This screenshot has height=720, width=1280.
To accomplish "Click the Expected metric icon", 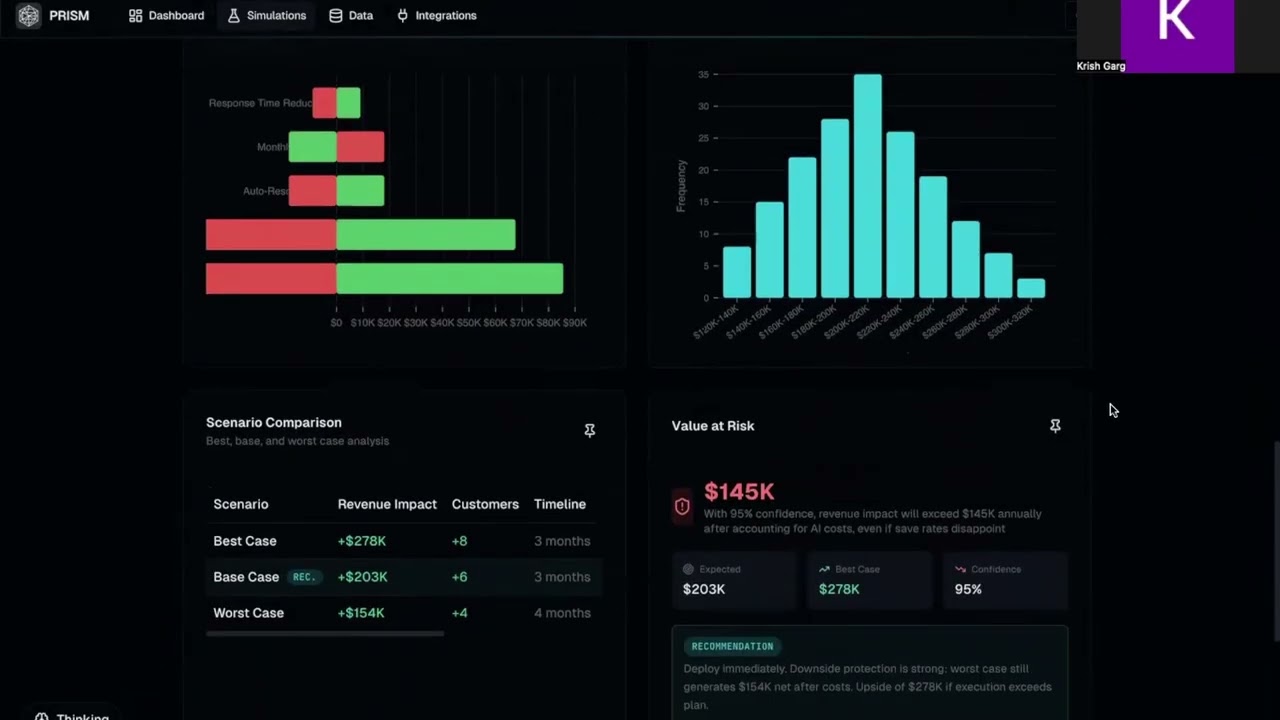I will pos(688,569).
